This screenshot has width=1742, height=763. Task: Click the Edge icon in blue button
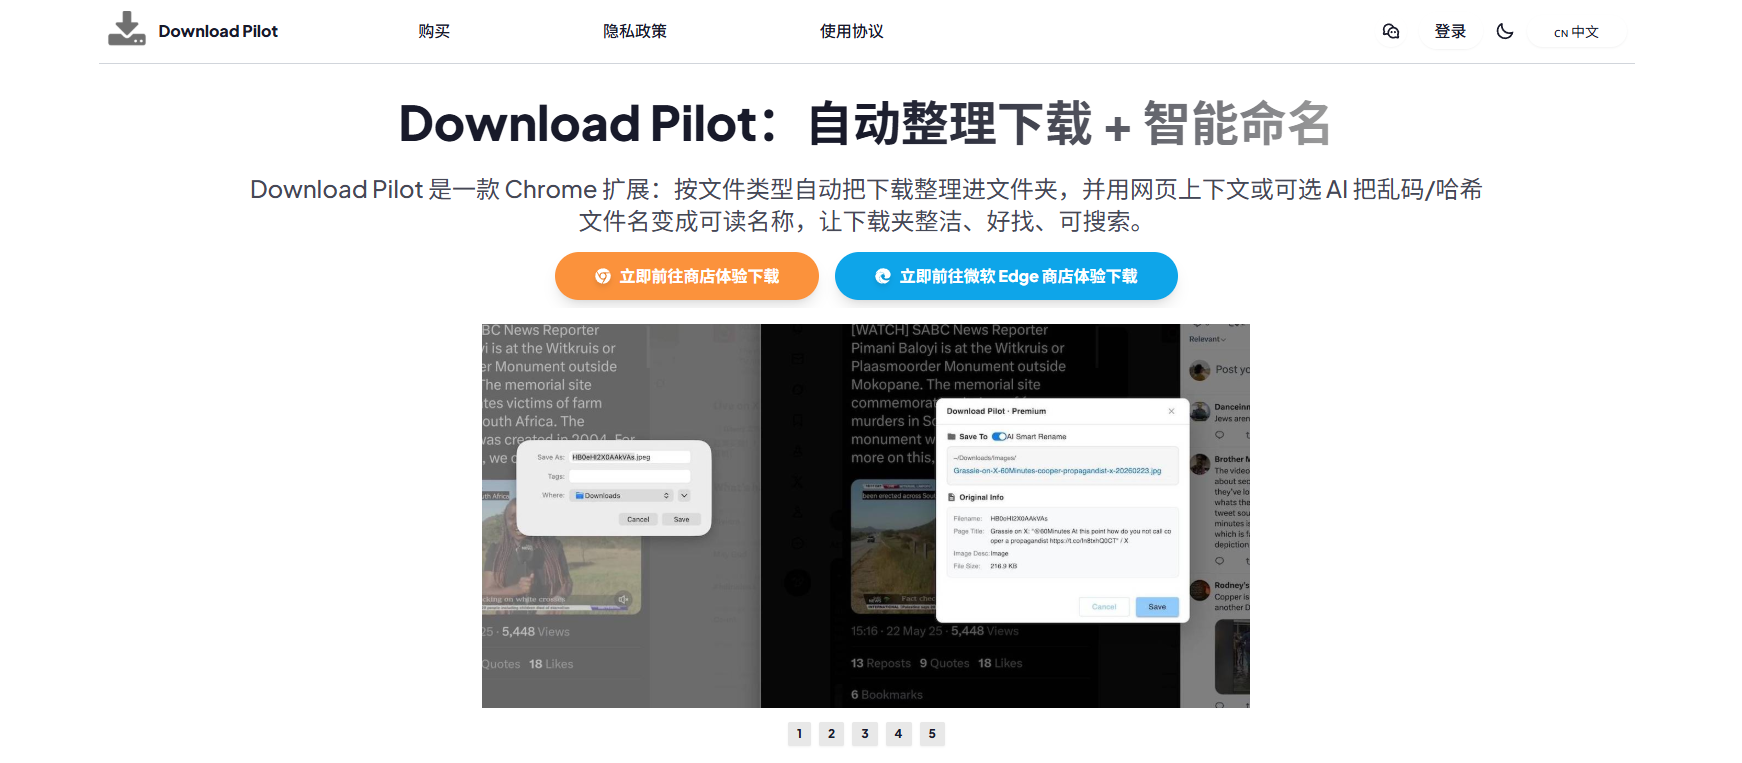pyautogui.click(x=883, y=276)
